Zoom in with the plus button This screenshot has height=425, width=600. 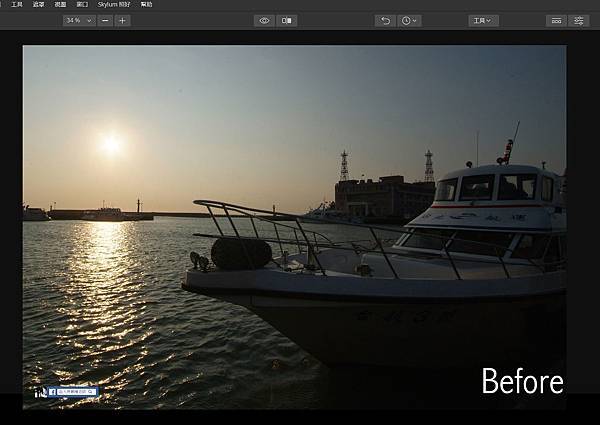[x=122, y=21]
